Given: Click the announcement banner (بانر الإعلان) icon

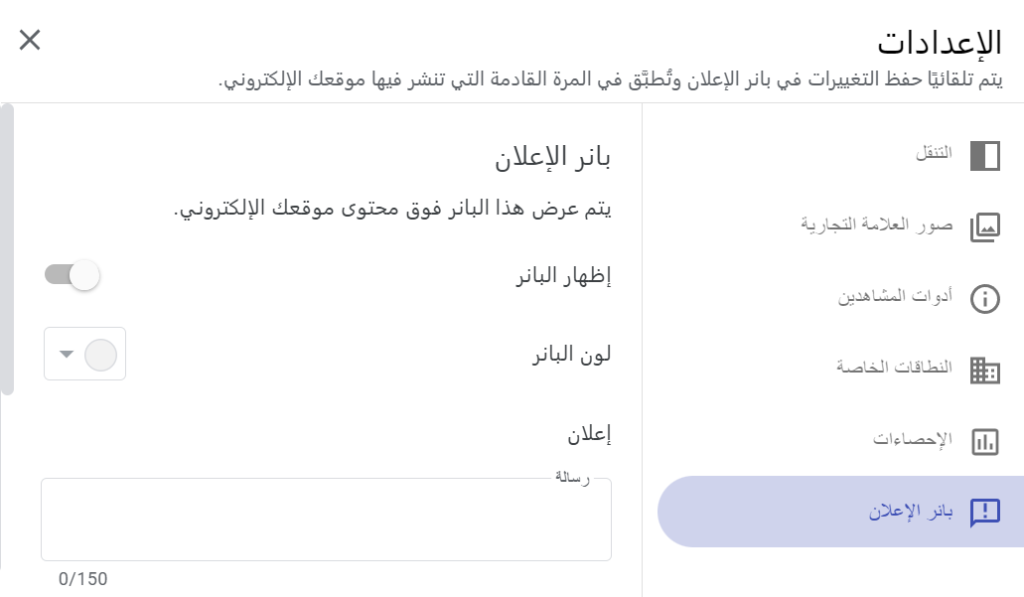Looking at the screenshot, I should point(985,512).
